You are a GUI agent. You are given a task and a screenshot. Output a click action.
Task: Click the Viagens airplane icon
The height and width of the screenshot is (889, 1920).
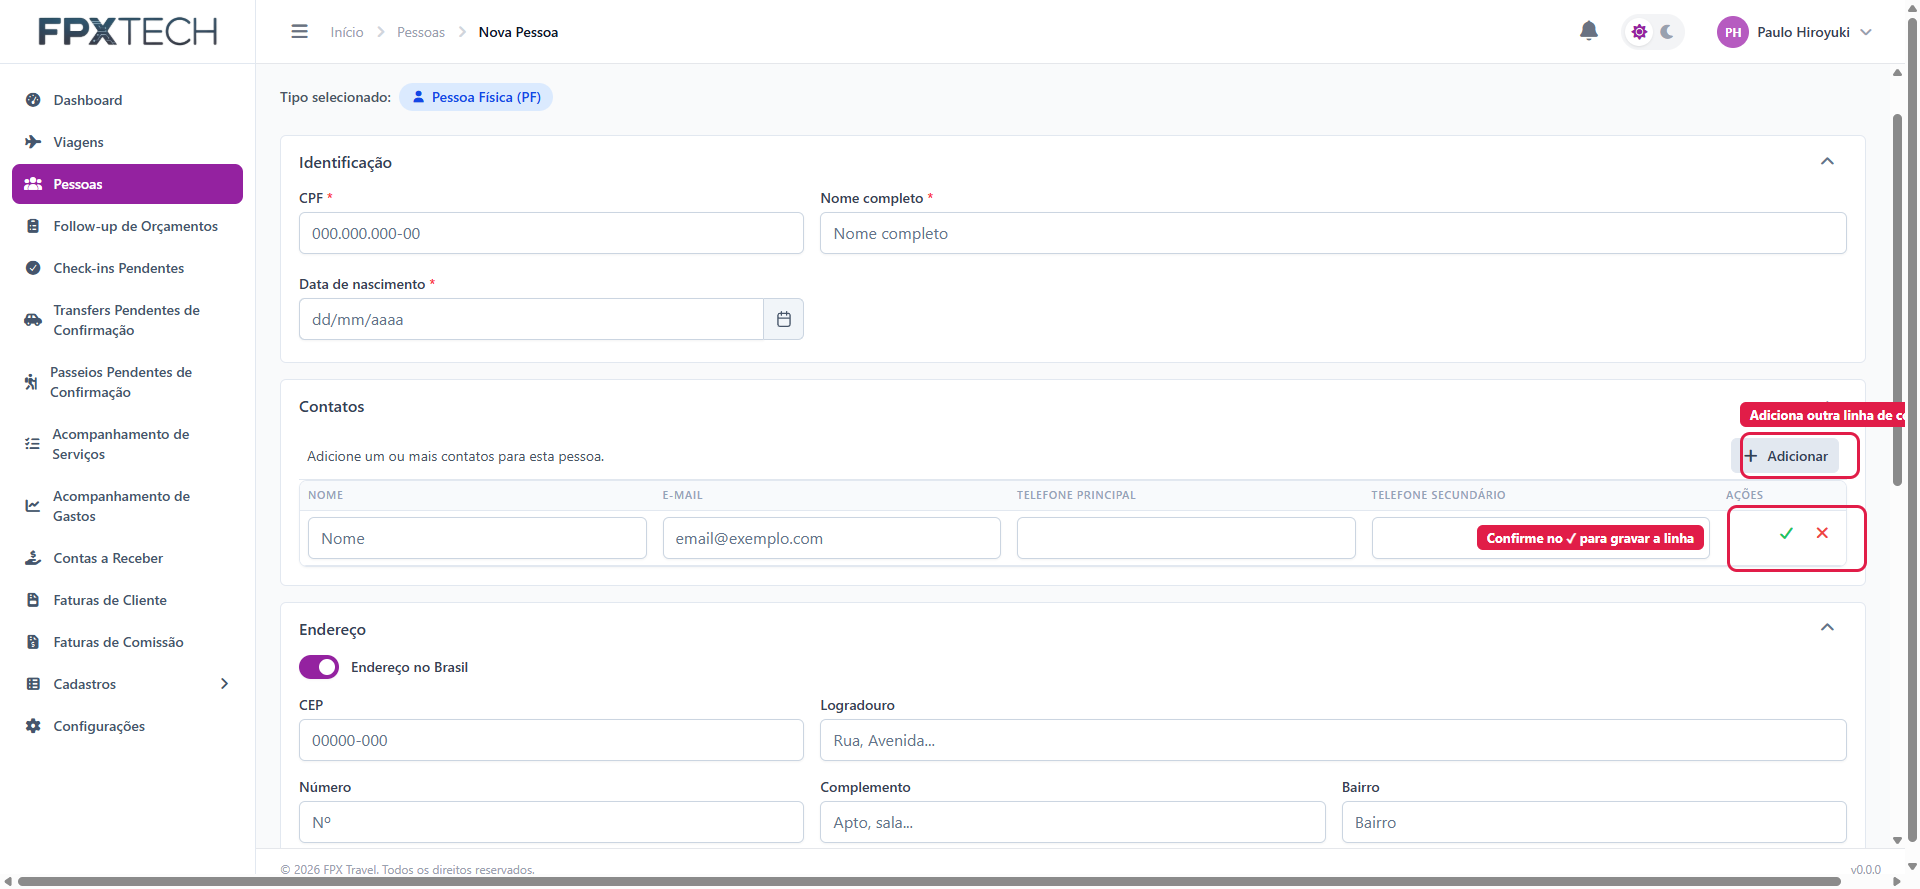pos(33,142)
